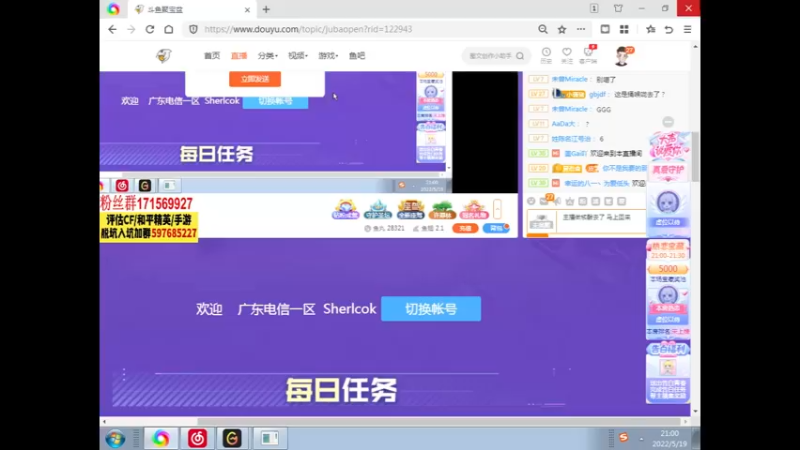Click the orange 充值 recharge button
The image size is (800, 450).
465,228
